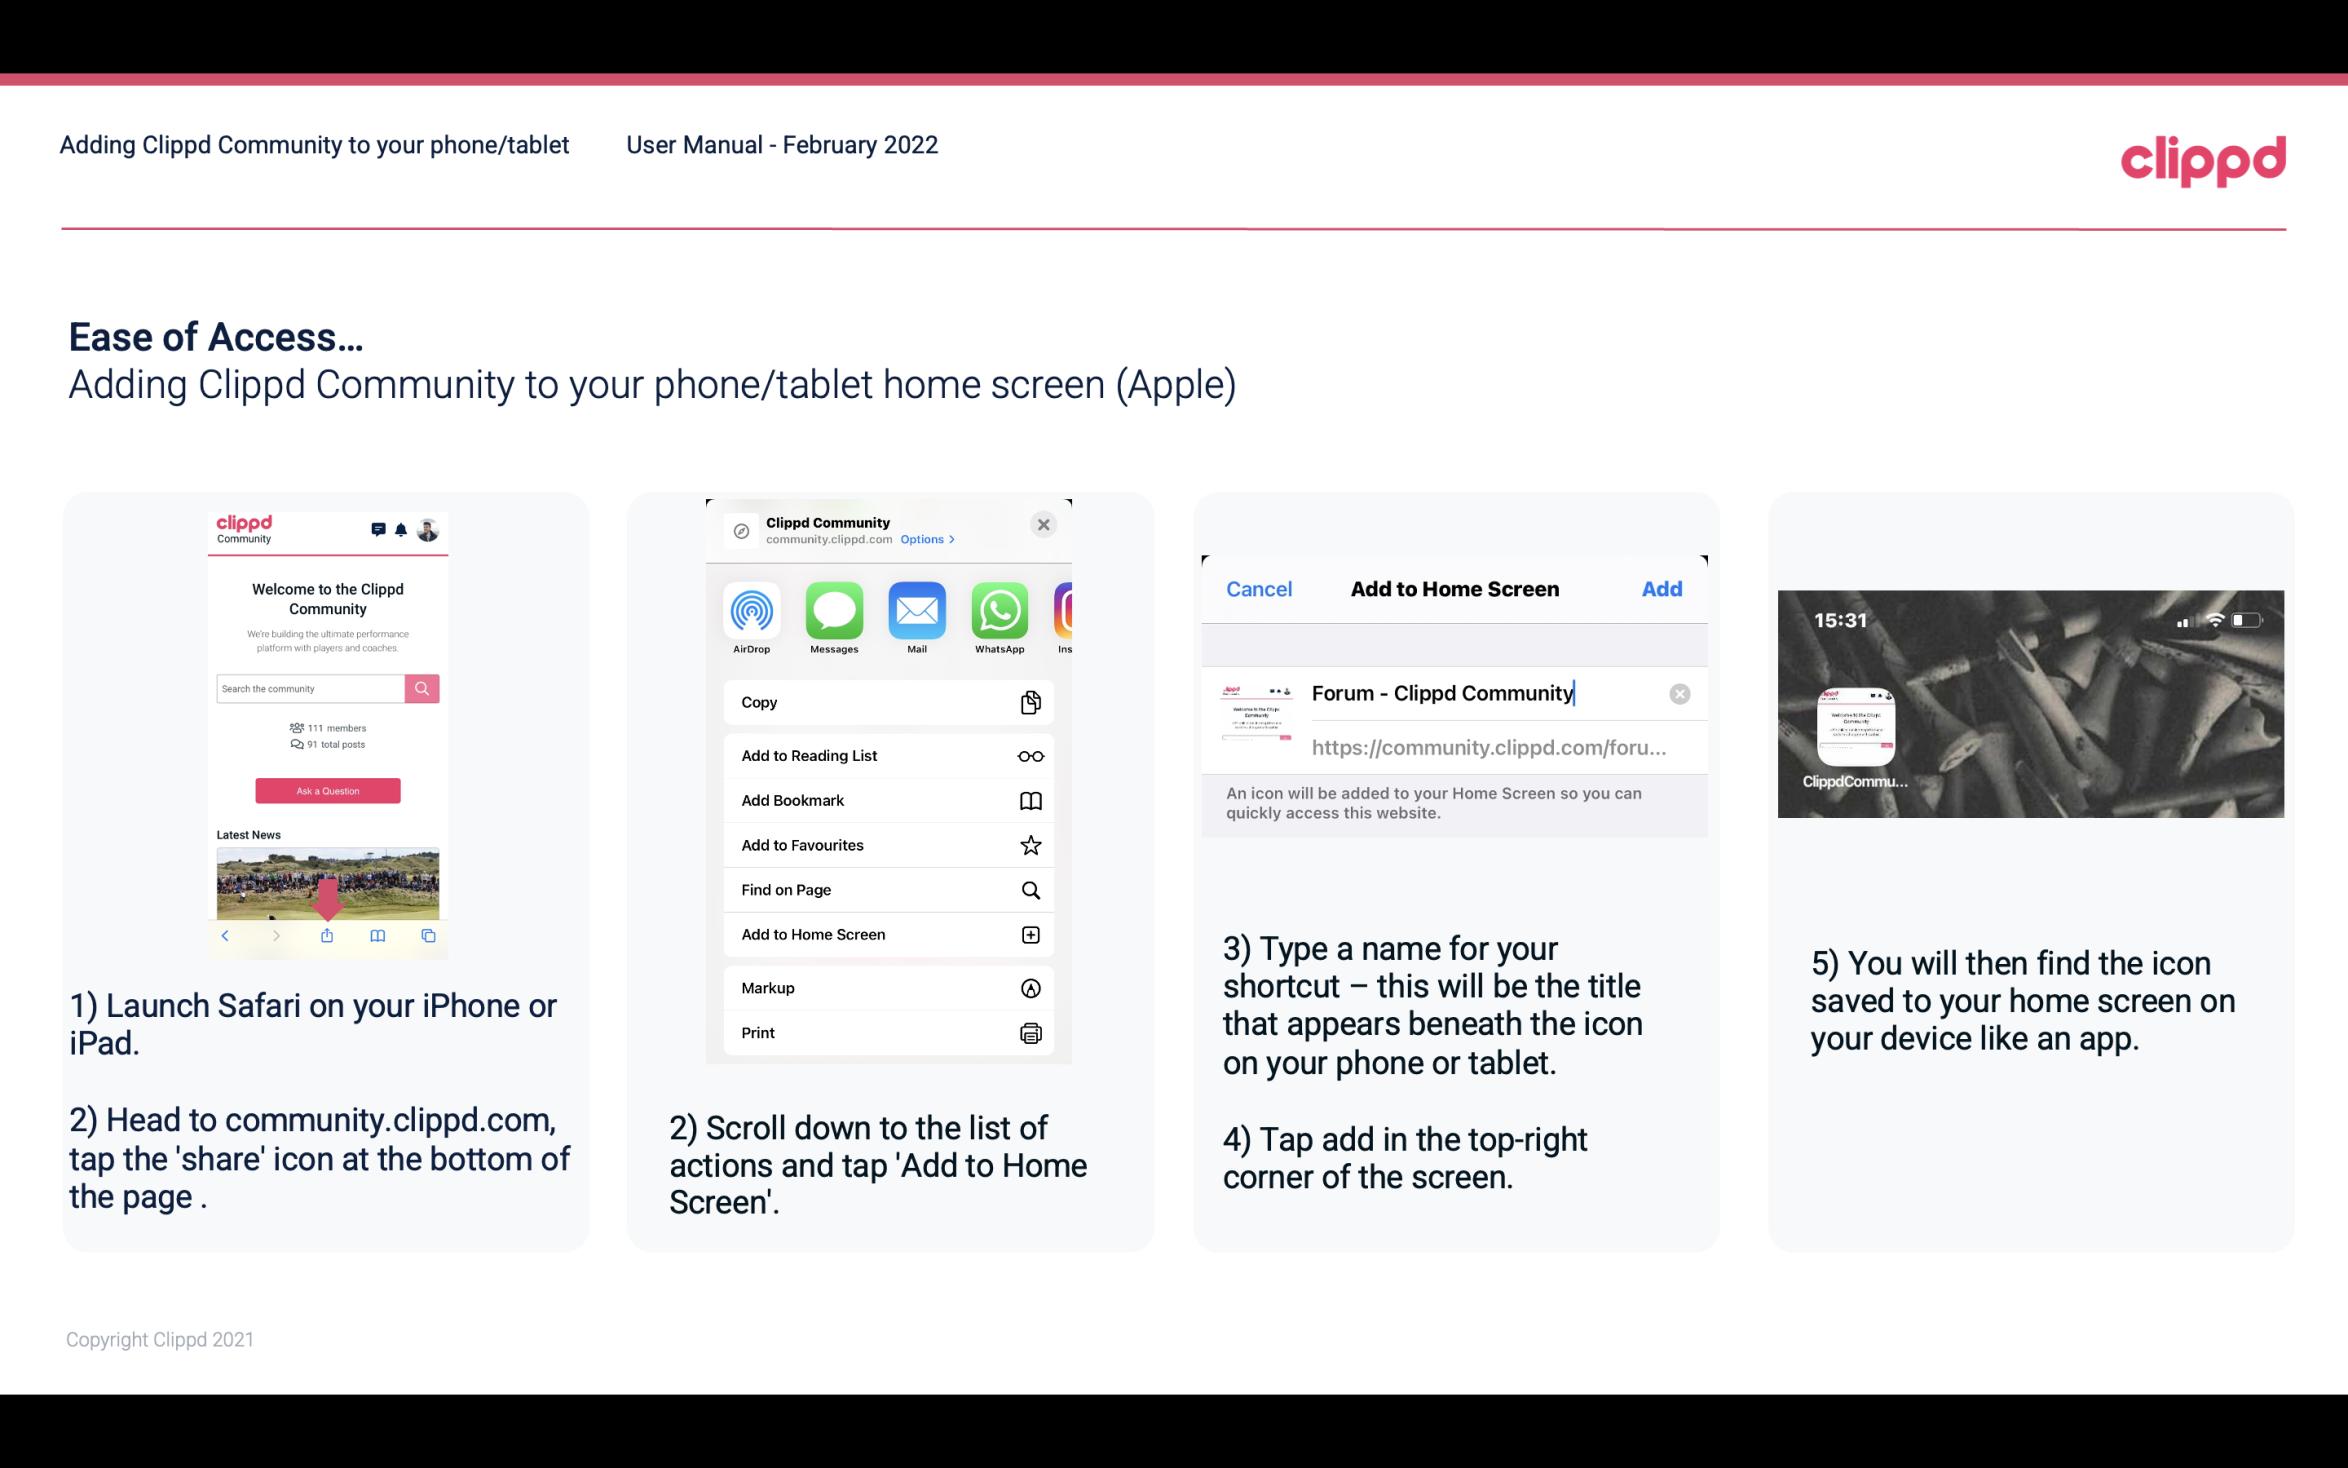
Task: Tap the Add button top-right corner
Action: [1662, 587]
